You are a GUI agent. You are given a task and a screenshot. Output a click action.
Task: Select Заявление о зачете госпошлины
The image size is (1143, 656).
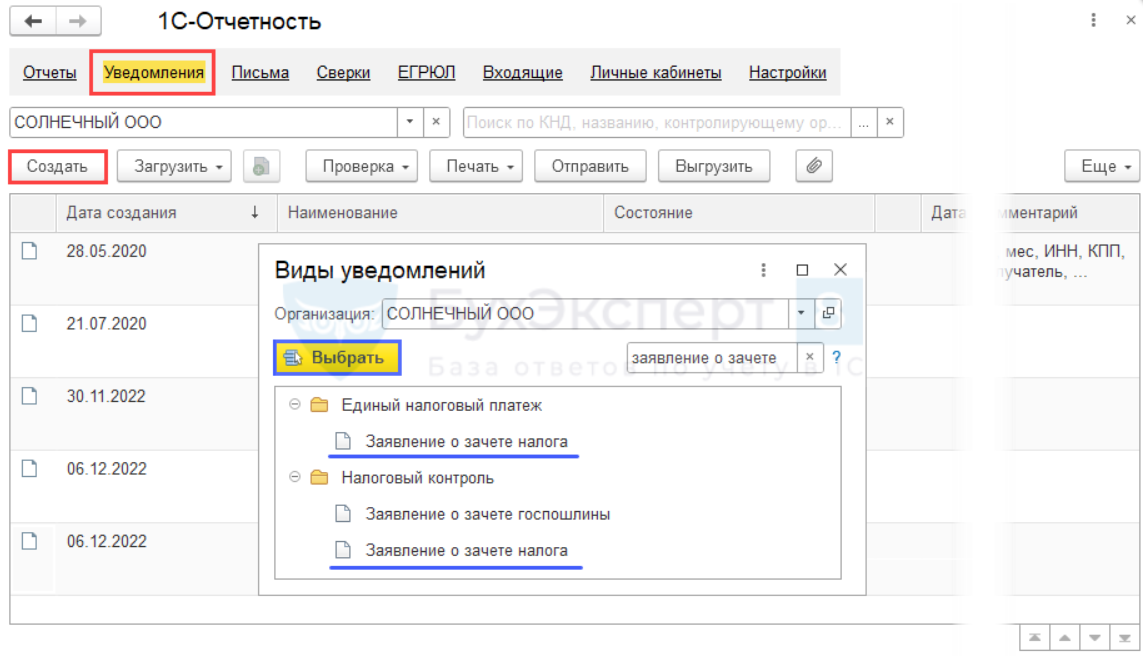click(487, 514)
